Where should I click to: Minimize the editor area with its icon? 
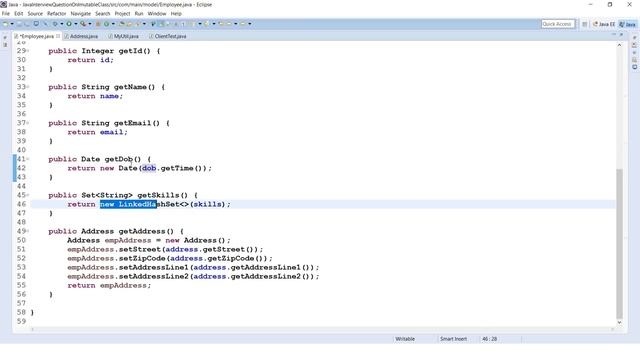coord(613,35)
